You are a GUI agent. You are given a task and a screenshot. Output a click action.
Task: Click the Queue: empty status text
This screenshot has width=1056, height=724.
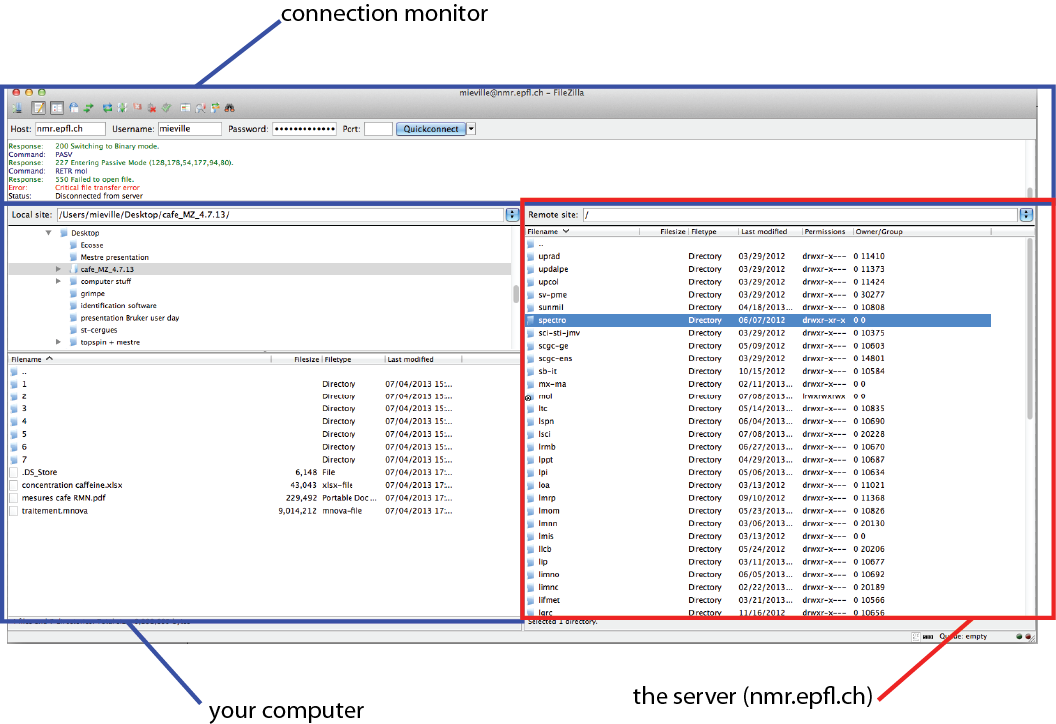(x=963, y=636)
